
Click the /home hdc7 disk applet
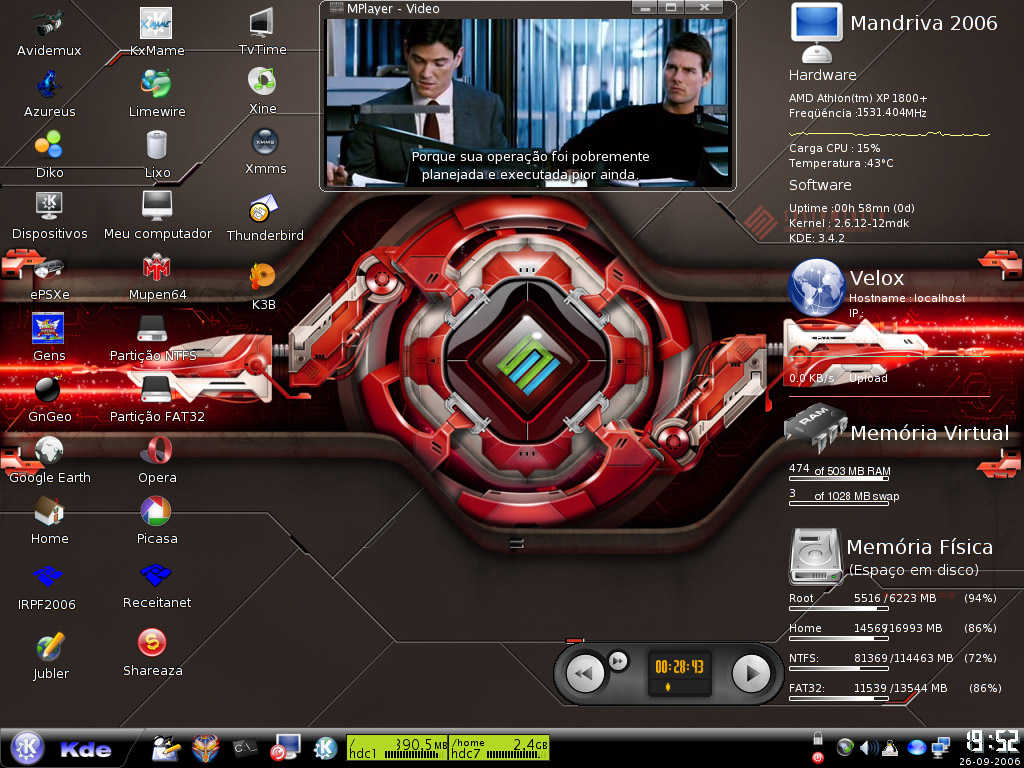tap(498, 747)
